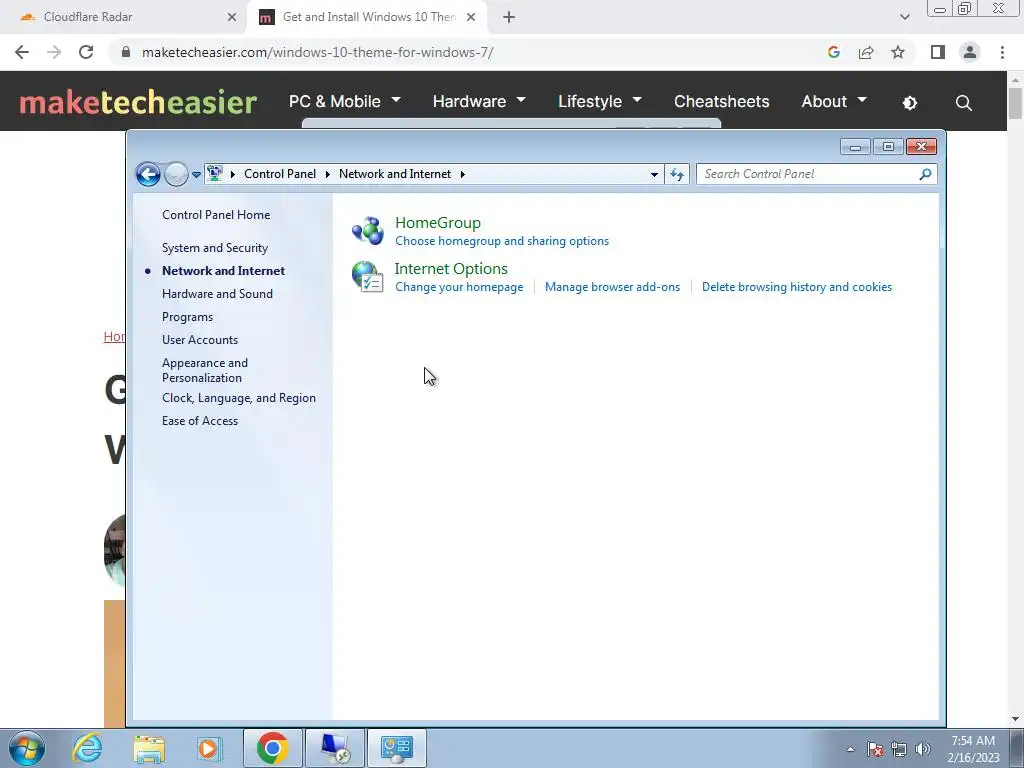
Task: Go back in Control Panel window
Action: tap(148, 174)
